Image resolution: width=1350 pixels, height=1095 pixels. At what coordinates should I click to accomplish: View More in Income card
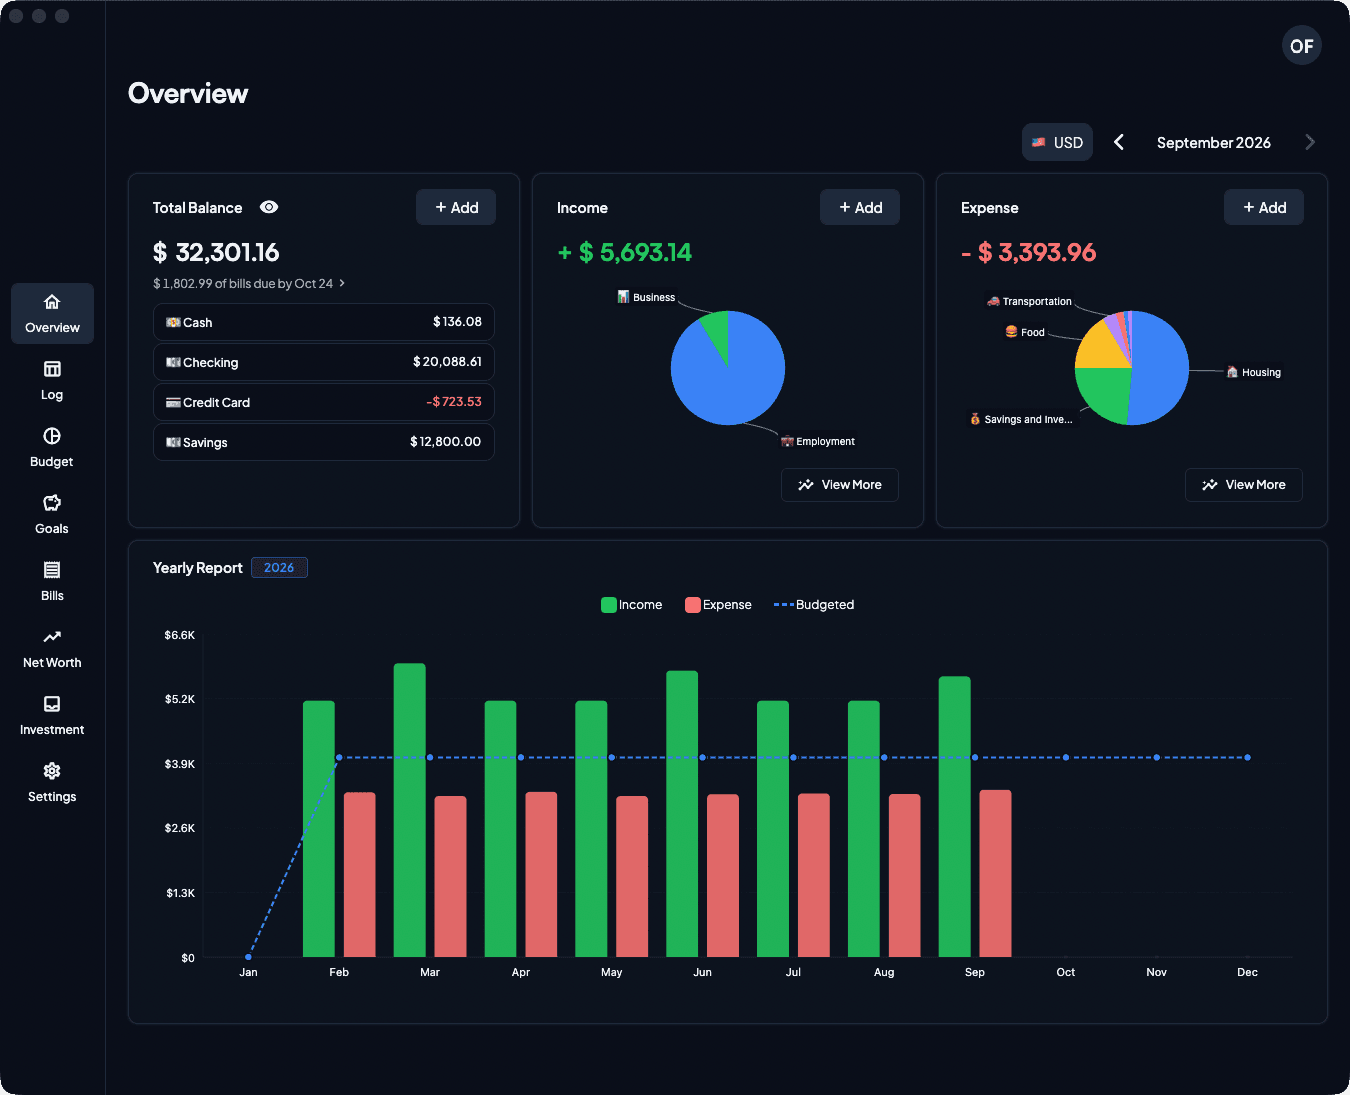840,485
